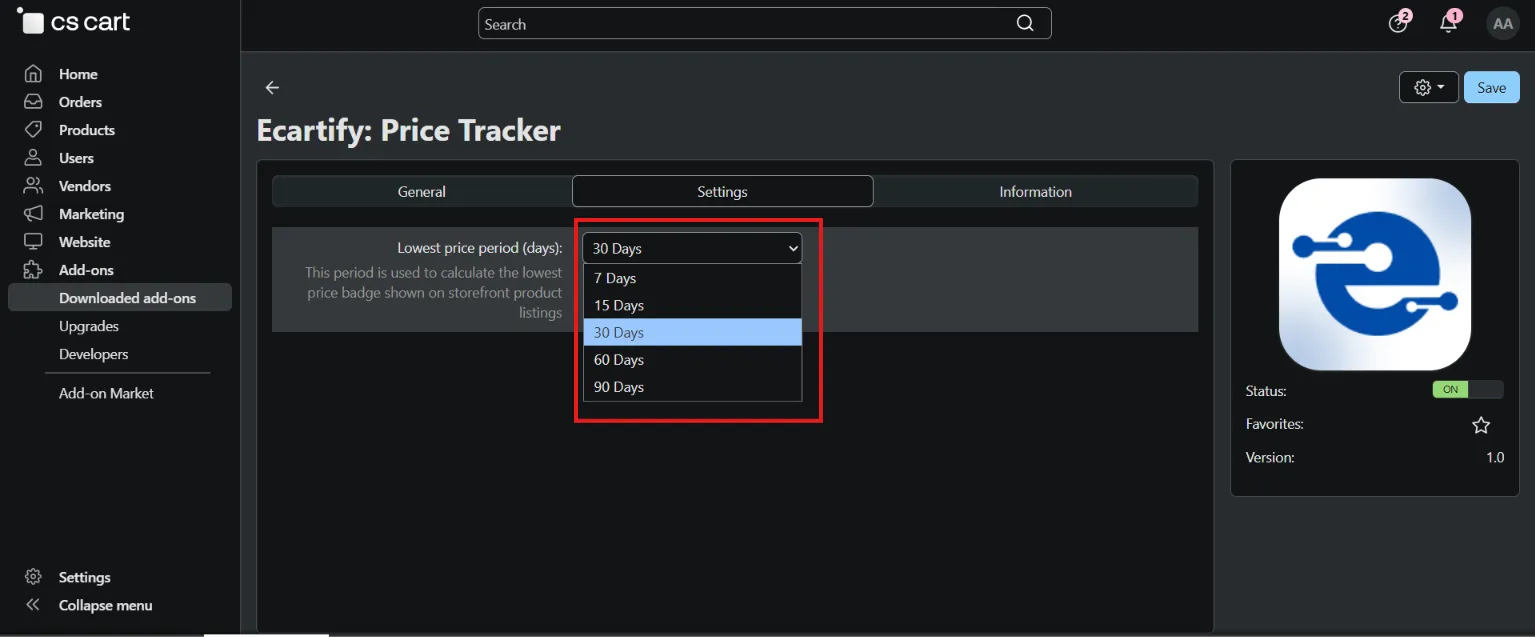Toggle the add-on Status ON switch
This screenshot has width=1535, height=637.
click(x=1467, y=390)
